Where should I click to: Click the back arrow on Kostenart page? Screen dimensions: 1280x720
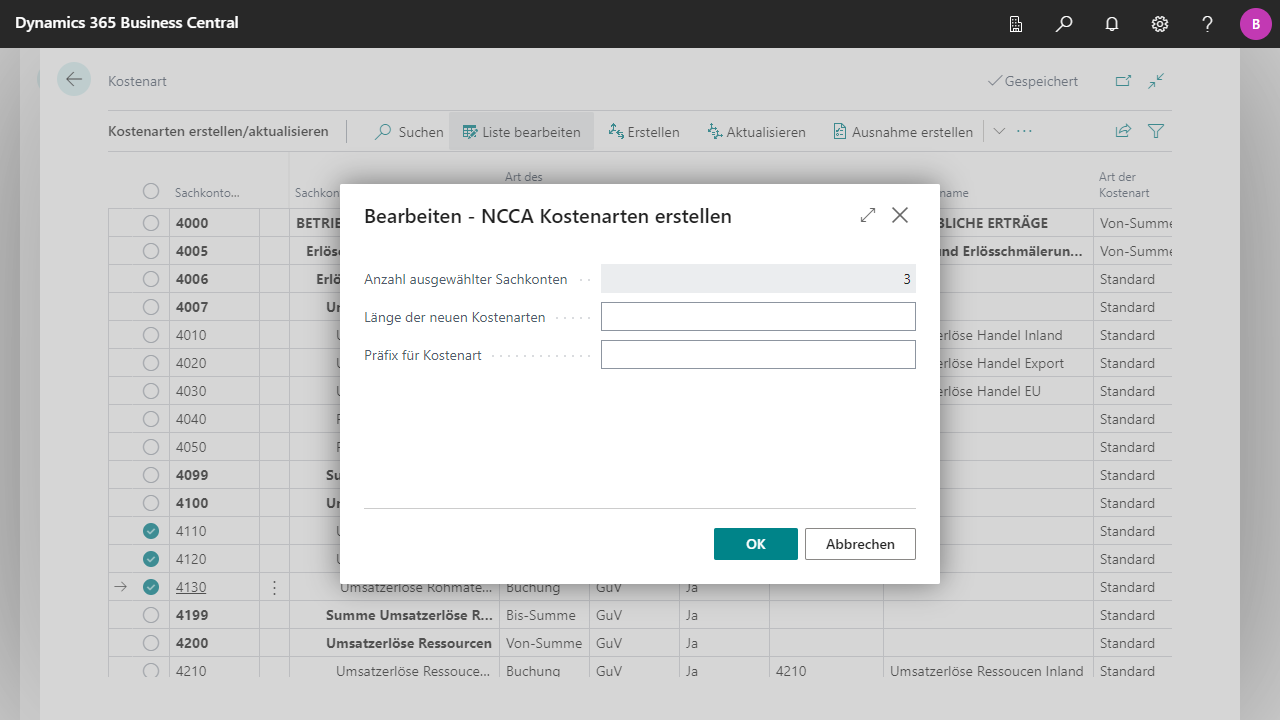click(74, 80)
